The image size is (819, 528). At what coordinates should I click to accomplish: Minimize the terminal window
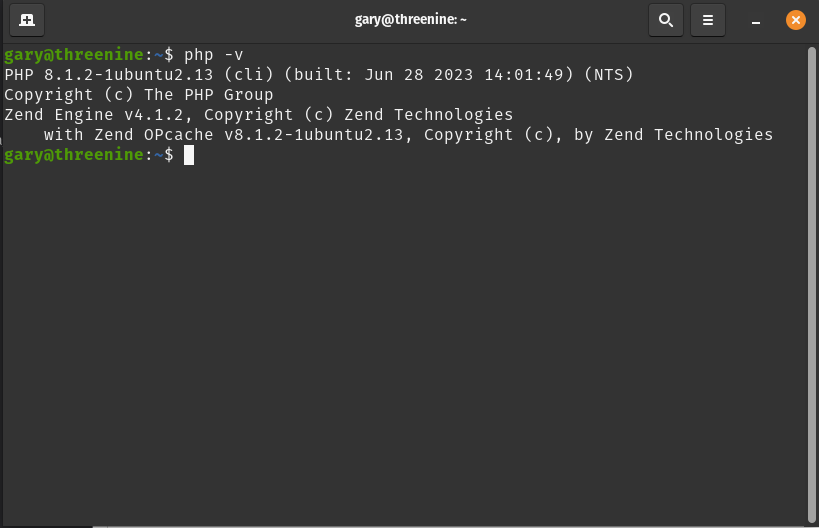[x=755, y=20]
